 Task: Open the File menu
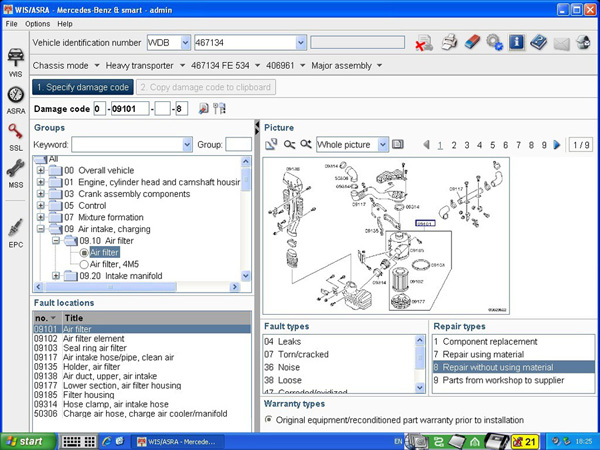click(11, 24)
